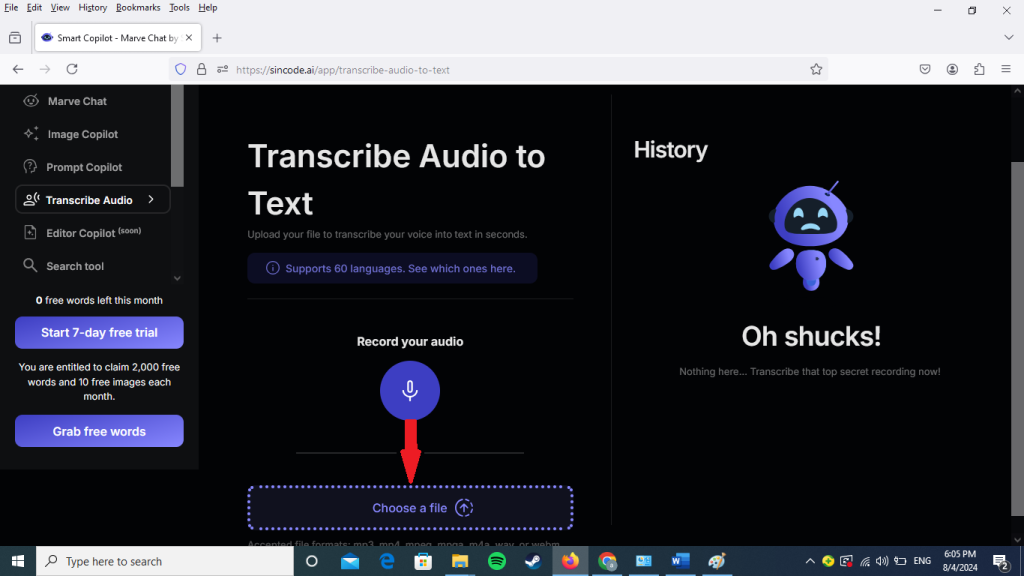
Task: Click tracking protection shield icon
Action: point(181,69)
